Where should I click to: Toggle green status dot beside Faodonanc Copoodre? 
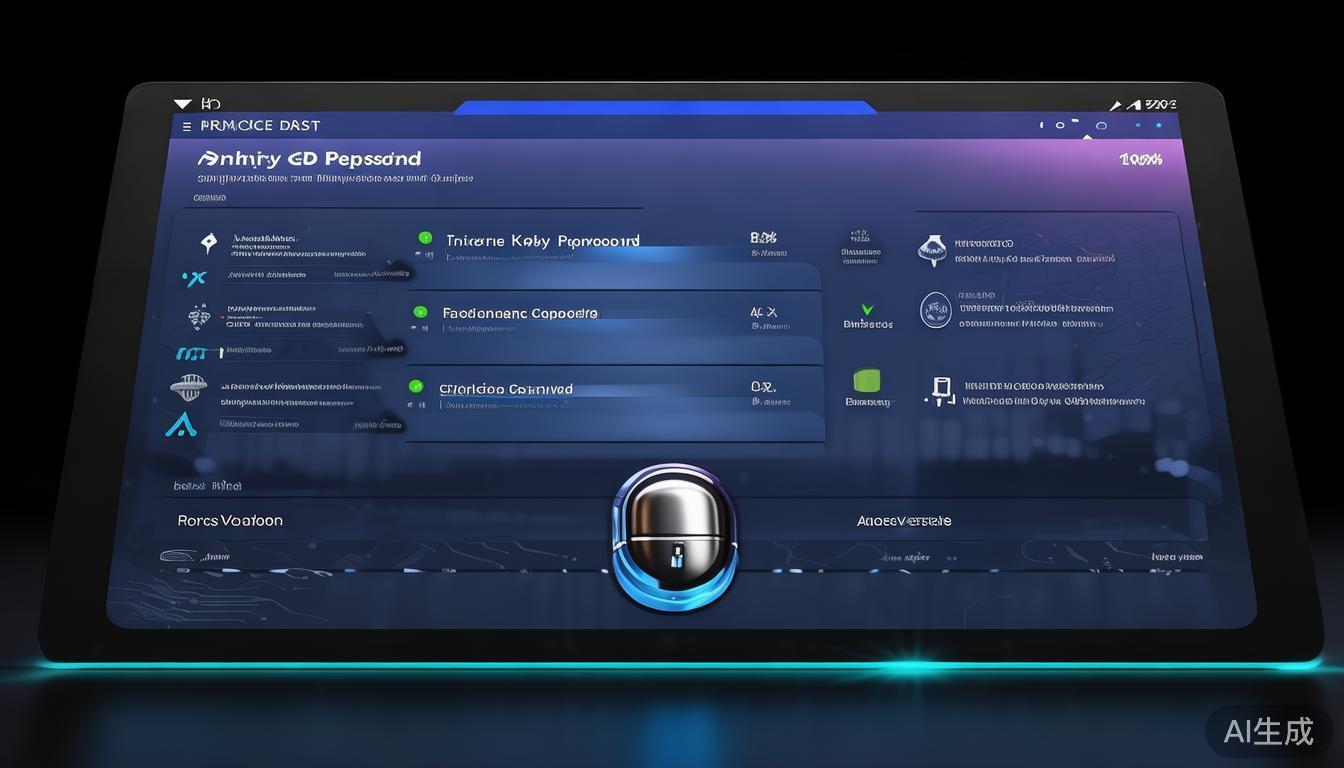(x=419, y=312)
